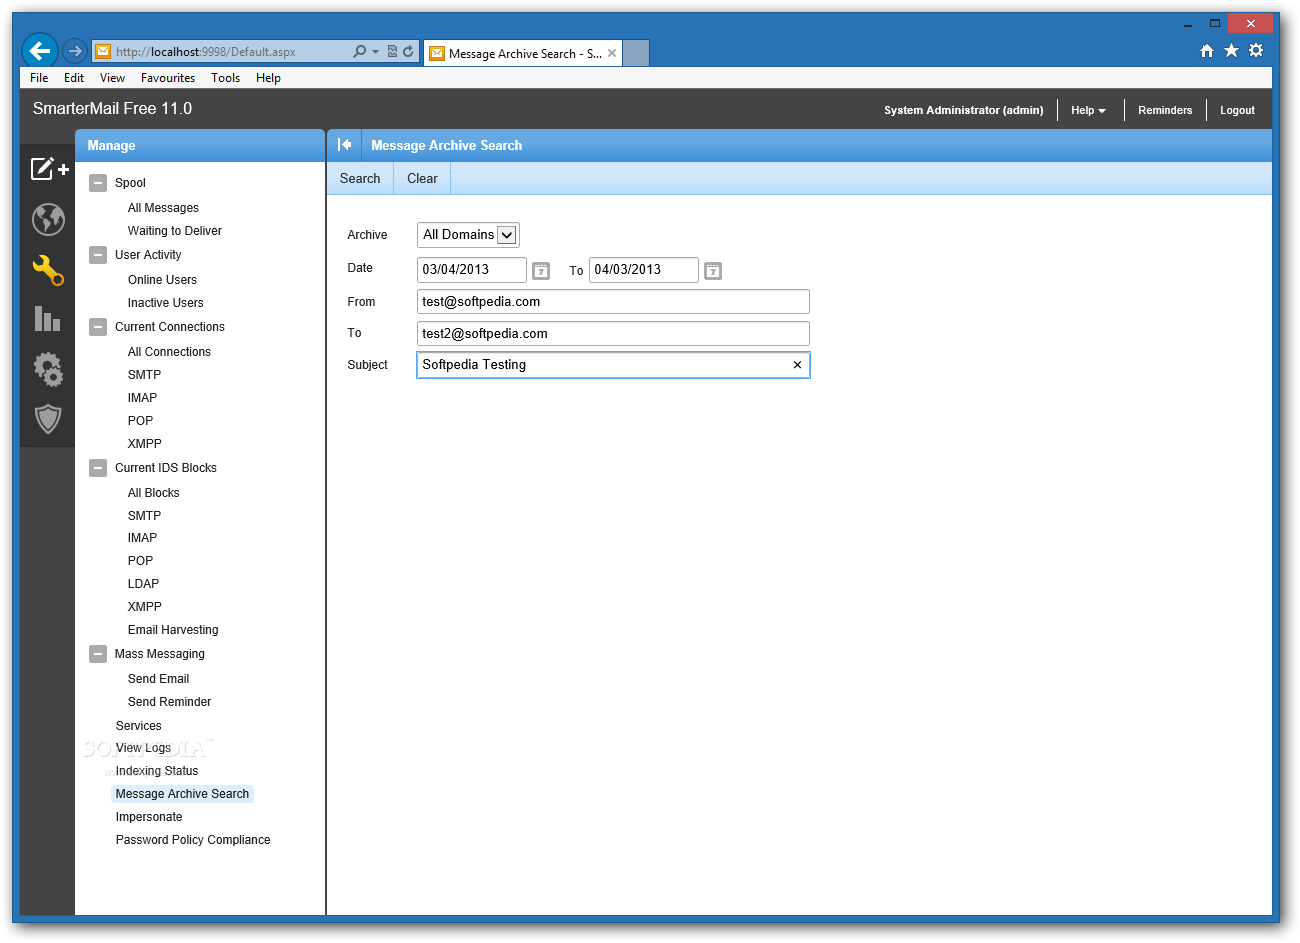Open the globe domains icon in sidebar
Screen dimensions: 1300x943
pos(48,219)
